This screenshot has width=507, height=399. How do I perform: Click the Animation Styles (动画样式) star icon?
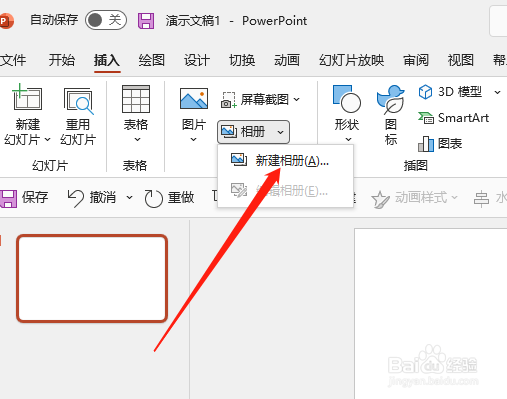[380, 199]
